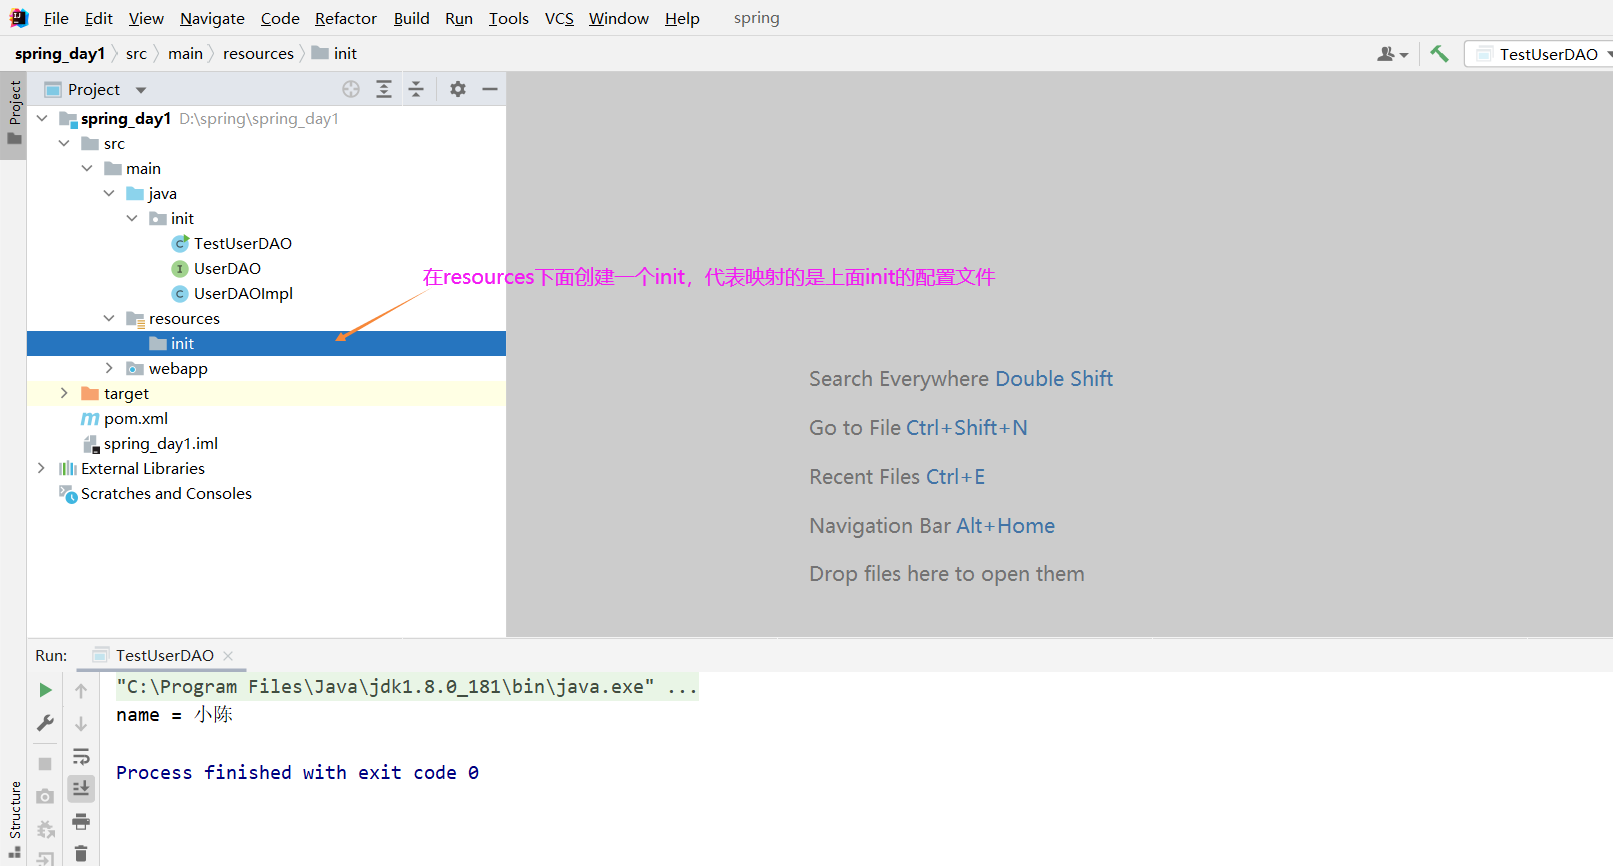Click the Locate/Select Opened File crosshair icon
This screenshot has height=866, width=1613.
tap(351, 89)
